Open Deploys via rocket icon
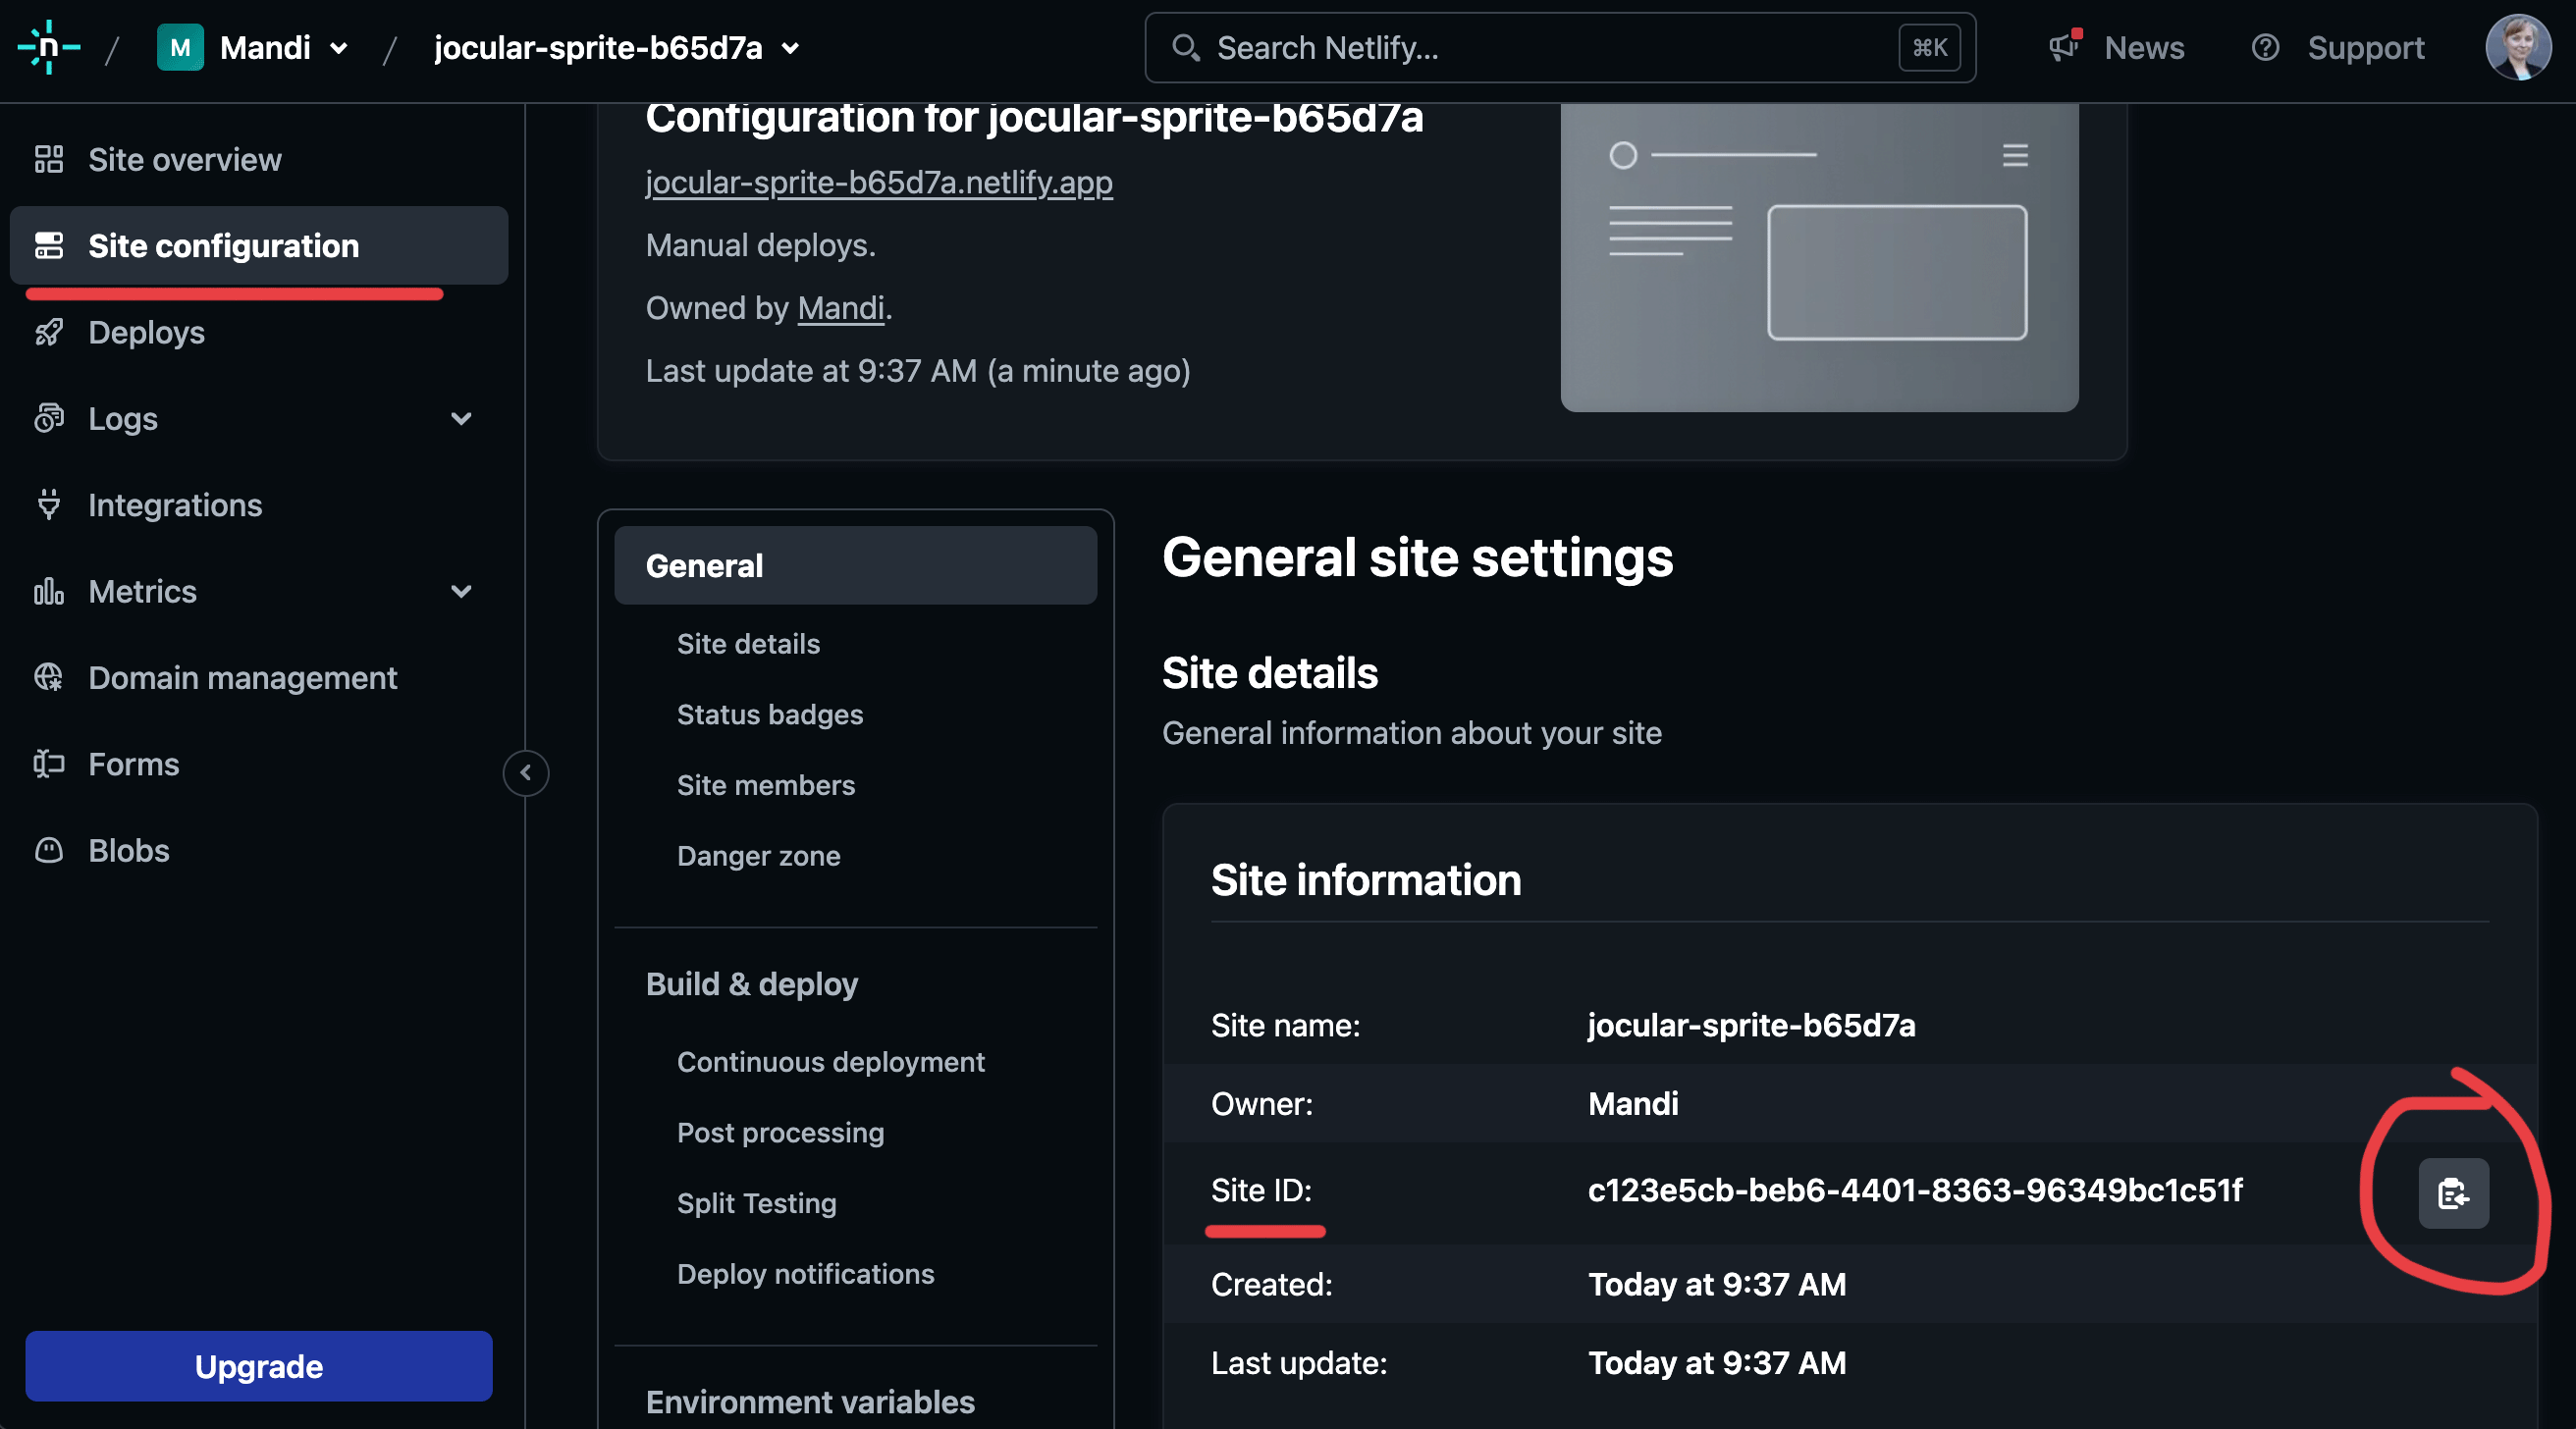The width and height of the screenshot is (2576, 1429). coord(48,332)
